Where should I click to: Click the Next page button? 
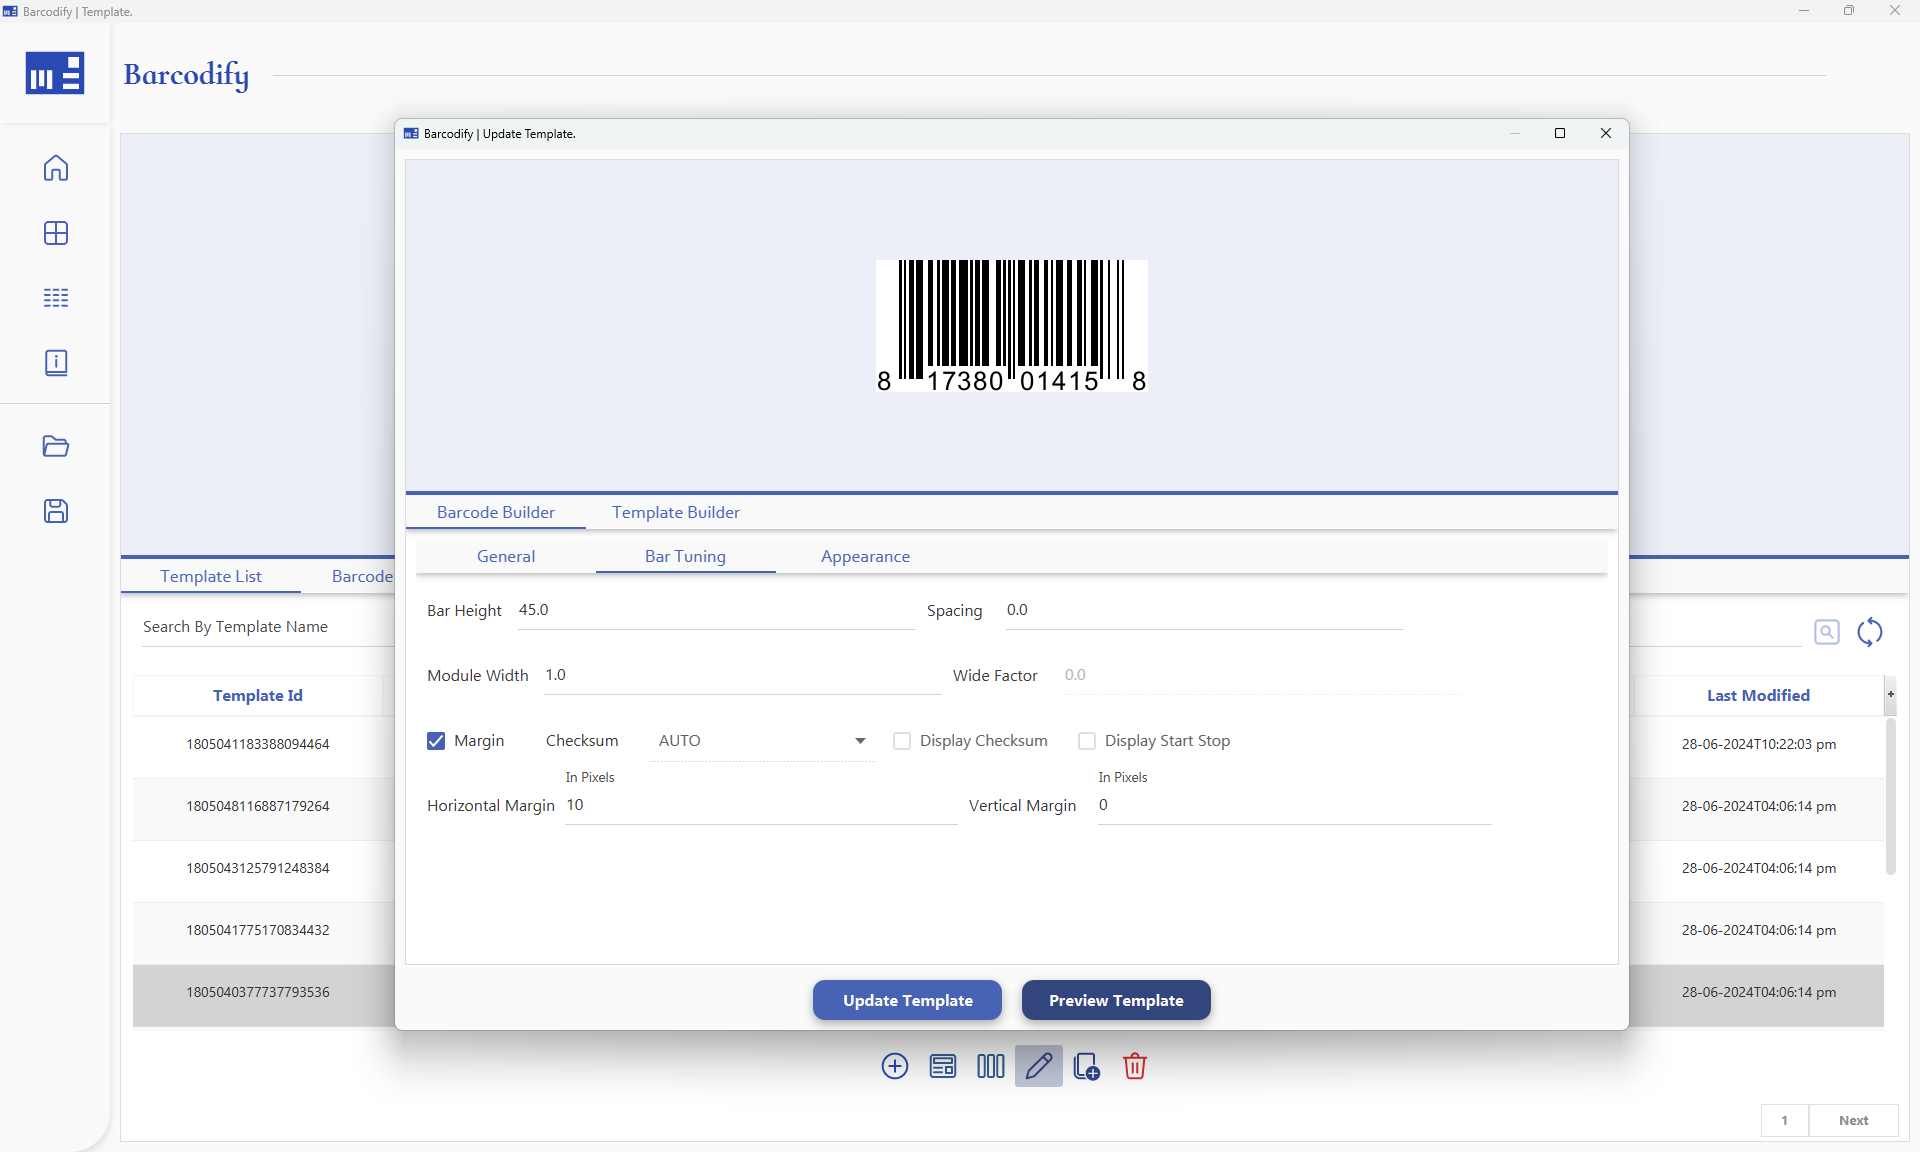(x=1853, y=1121)
